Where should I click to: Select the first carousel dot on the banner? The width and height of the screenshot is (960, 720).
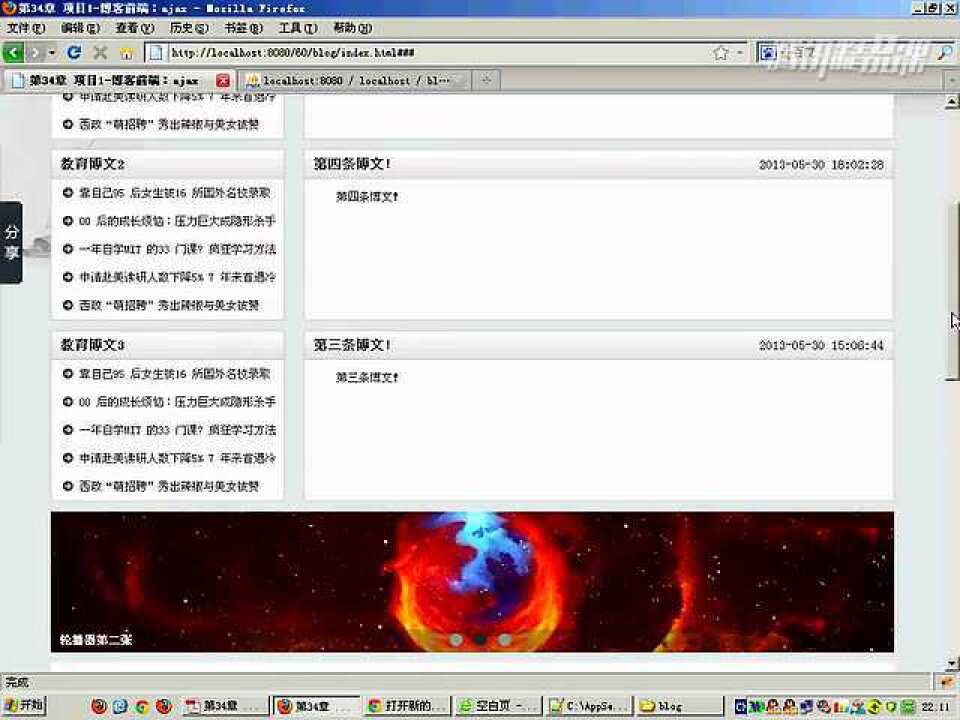click(x=456, y=640)
